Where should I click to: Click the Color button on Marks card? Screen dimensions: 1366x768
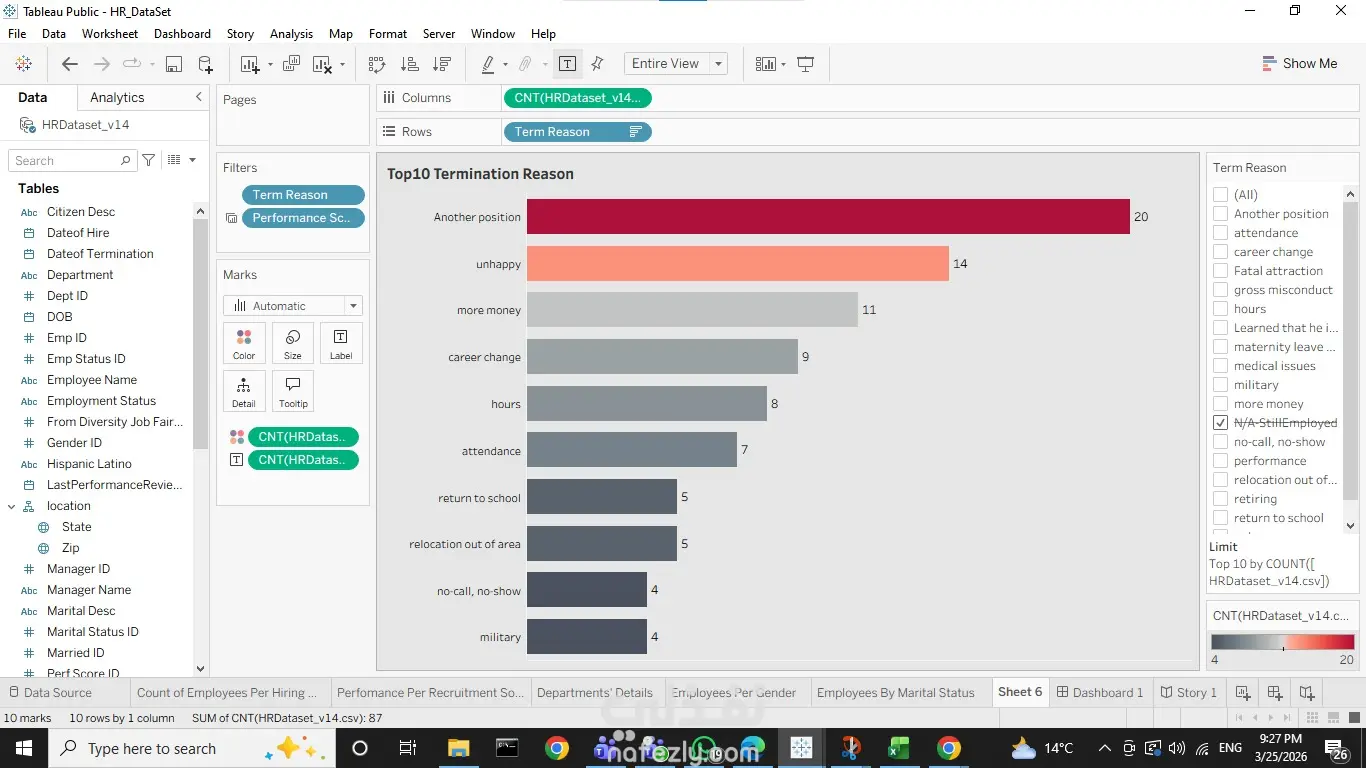(244, 343)
